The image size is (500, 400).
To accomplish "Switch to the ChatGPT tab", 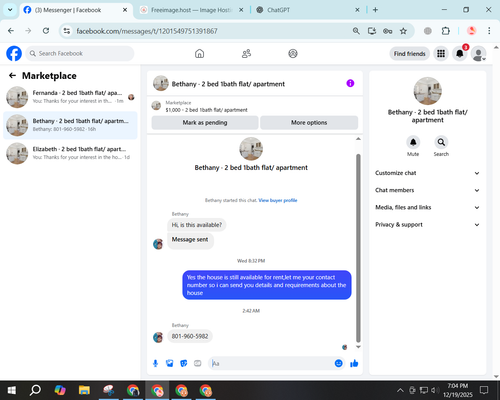I will [x=307, y=10].
